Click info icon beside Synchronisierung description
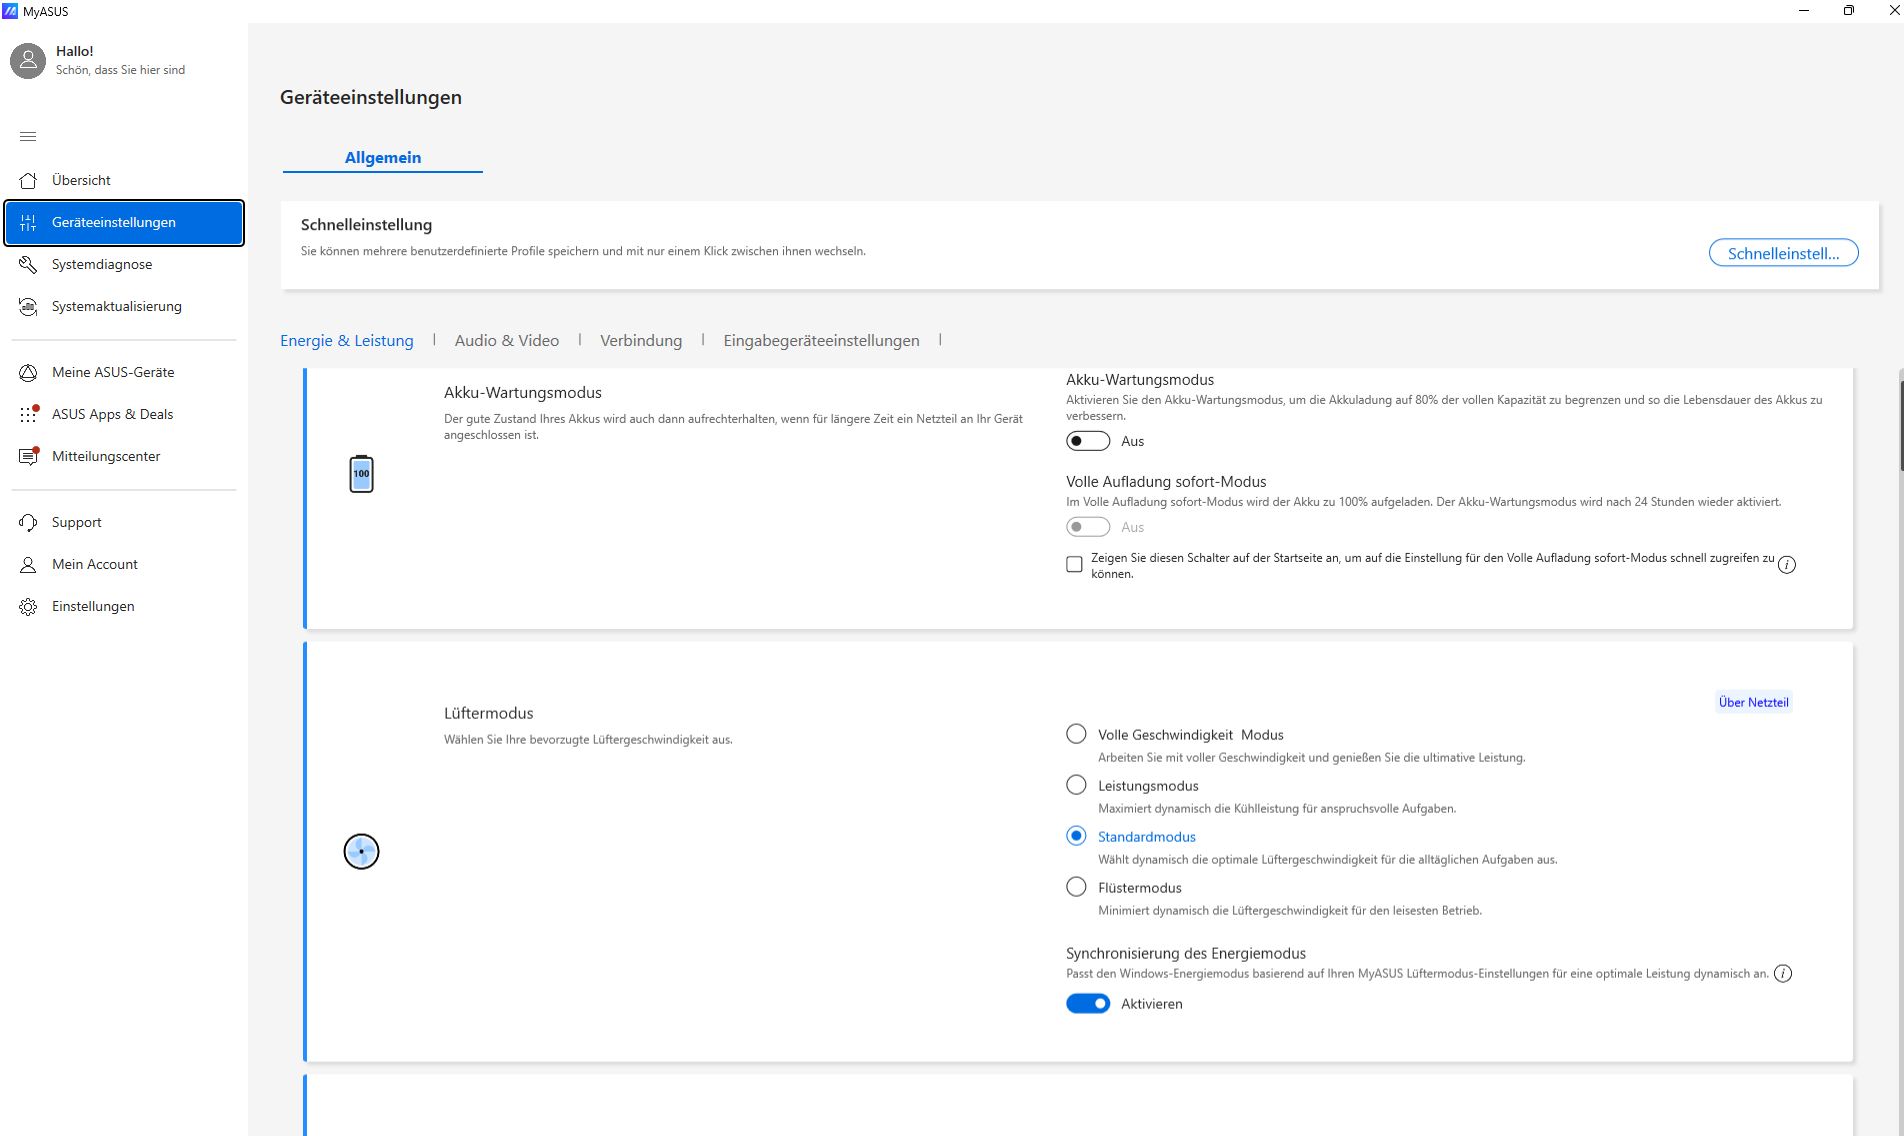Viewport: 1904px width, 1136px height. point(1783,974)
